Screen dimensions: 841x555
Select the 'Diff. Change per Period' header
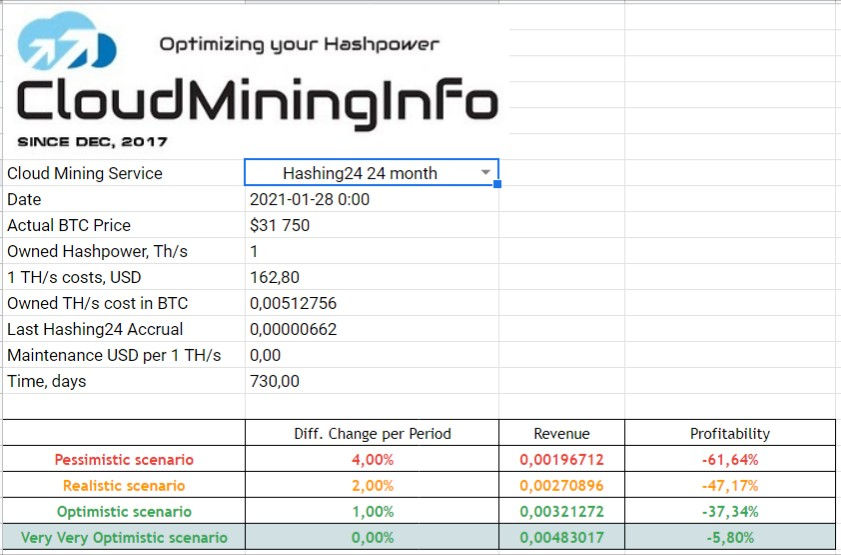tap(372, 433)
